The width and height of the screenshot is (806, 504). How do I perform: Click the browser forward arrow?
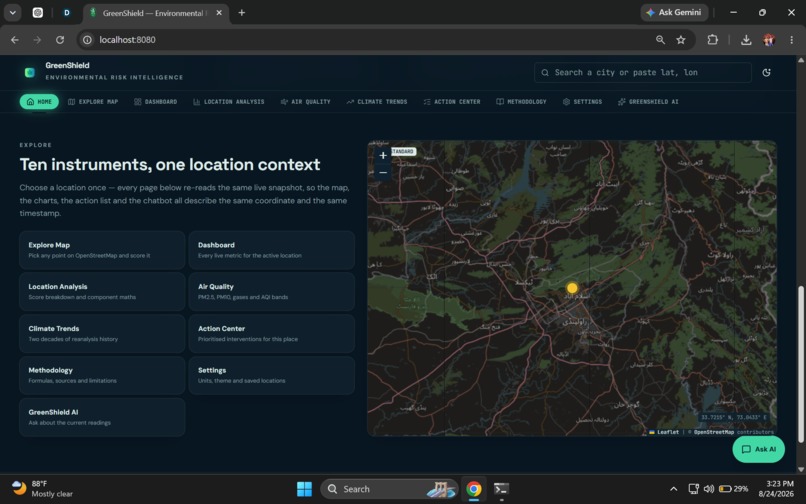(37, 40)
